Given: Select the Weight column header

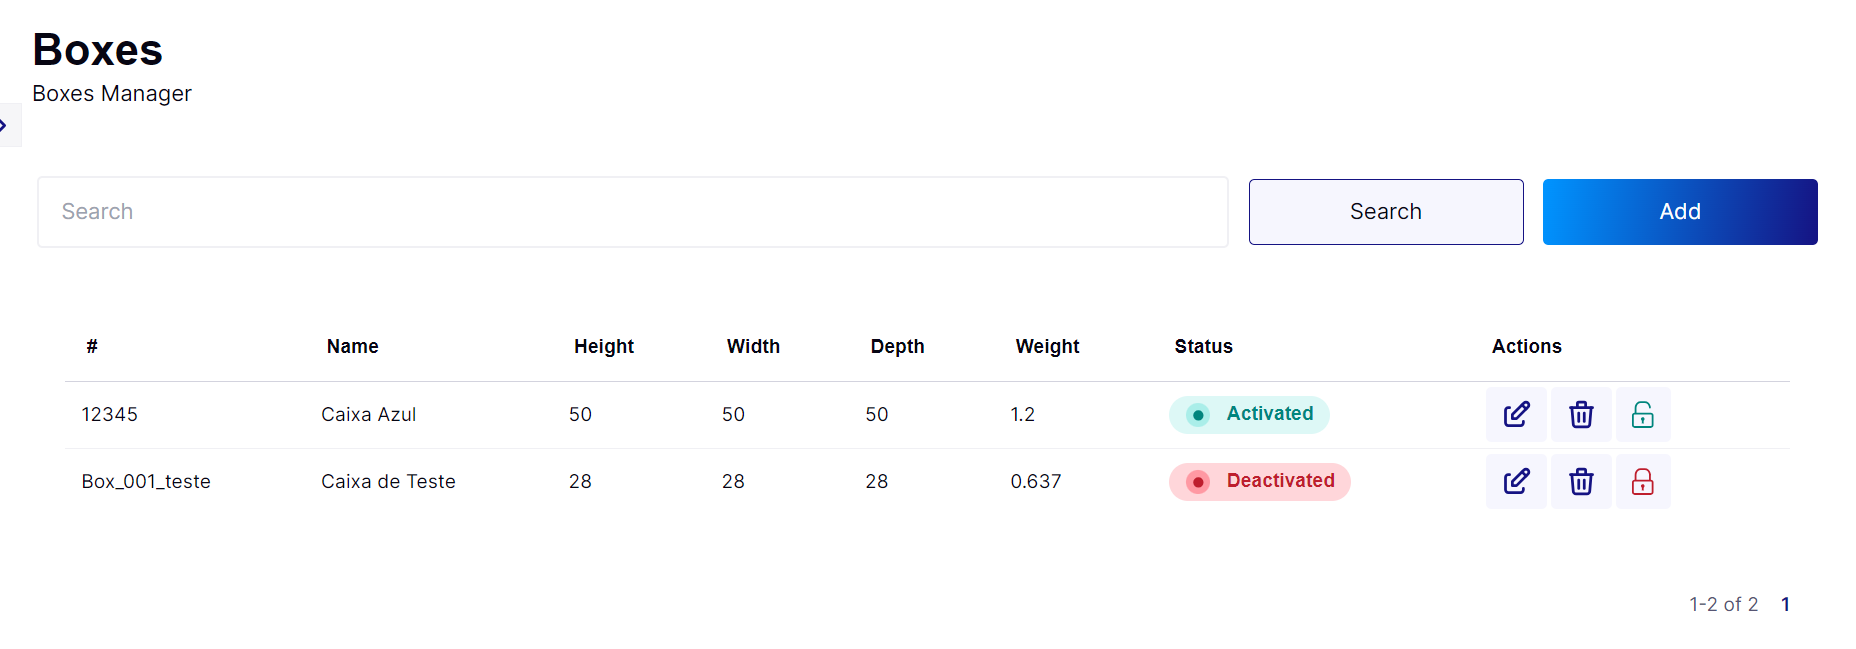Looking at the screenshot, I should tap(1047, 346).
